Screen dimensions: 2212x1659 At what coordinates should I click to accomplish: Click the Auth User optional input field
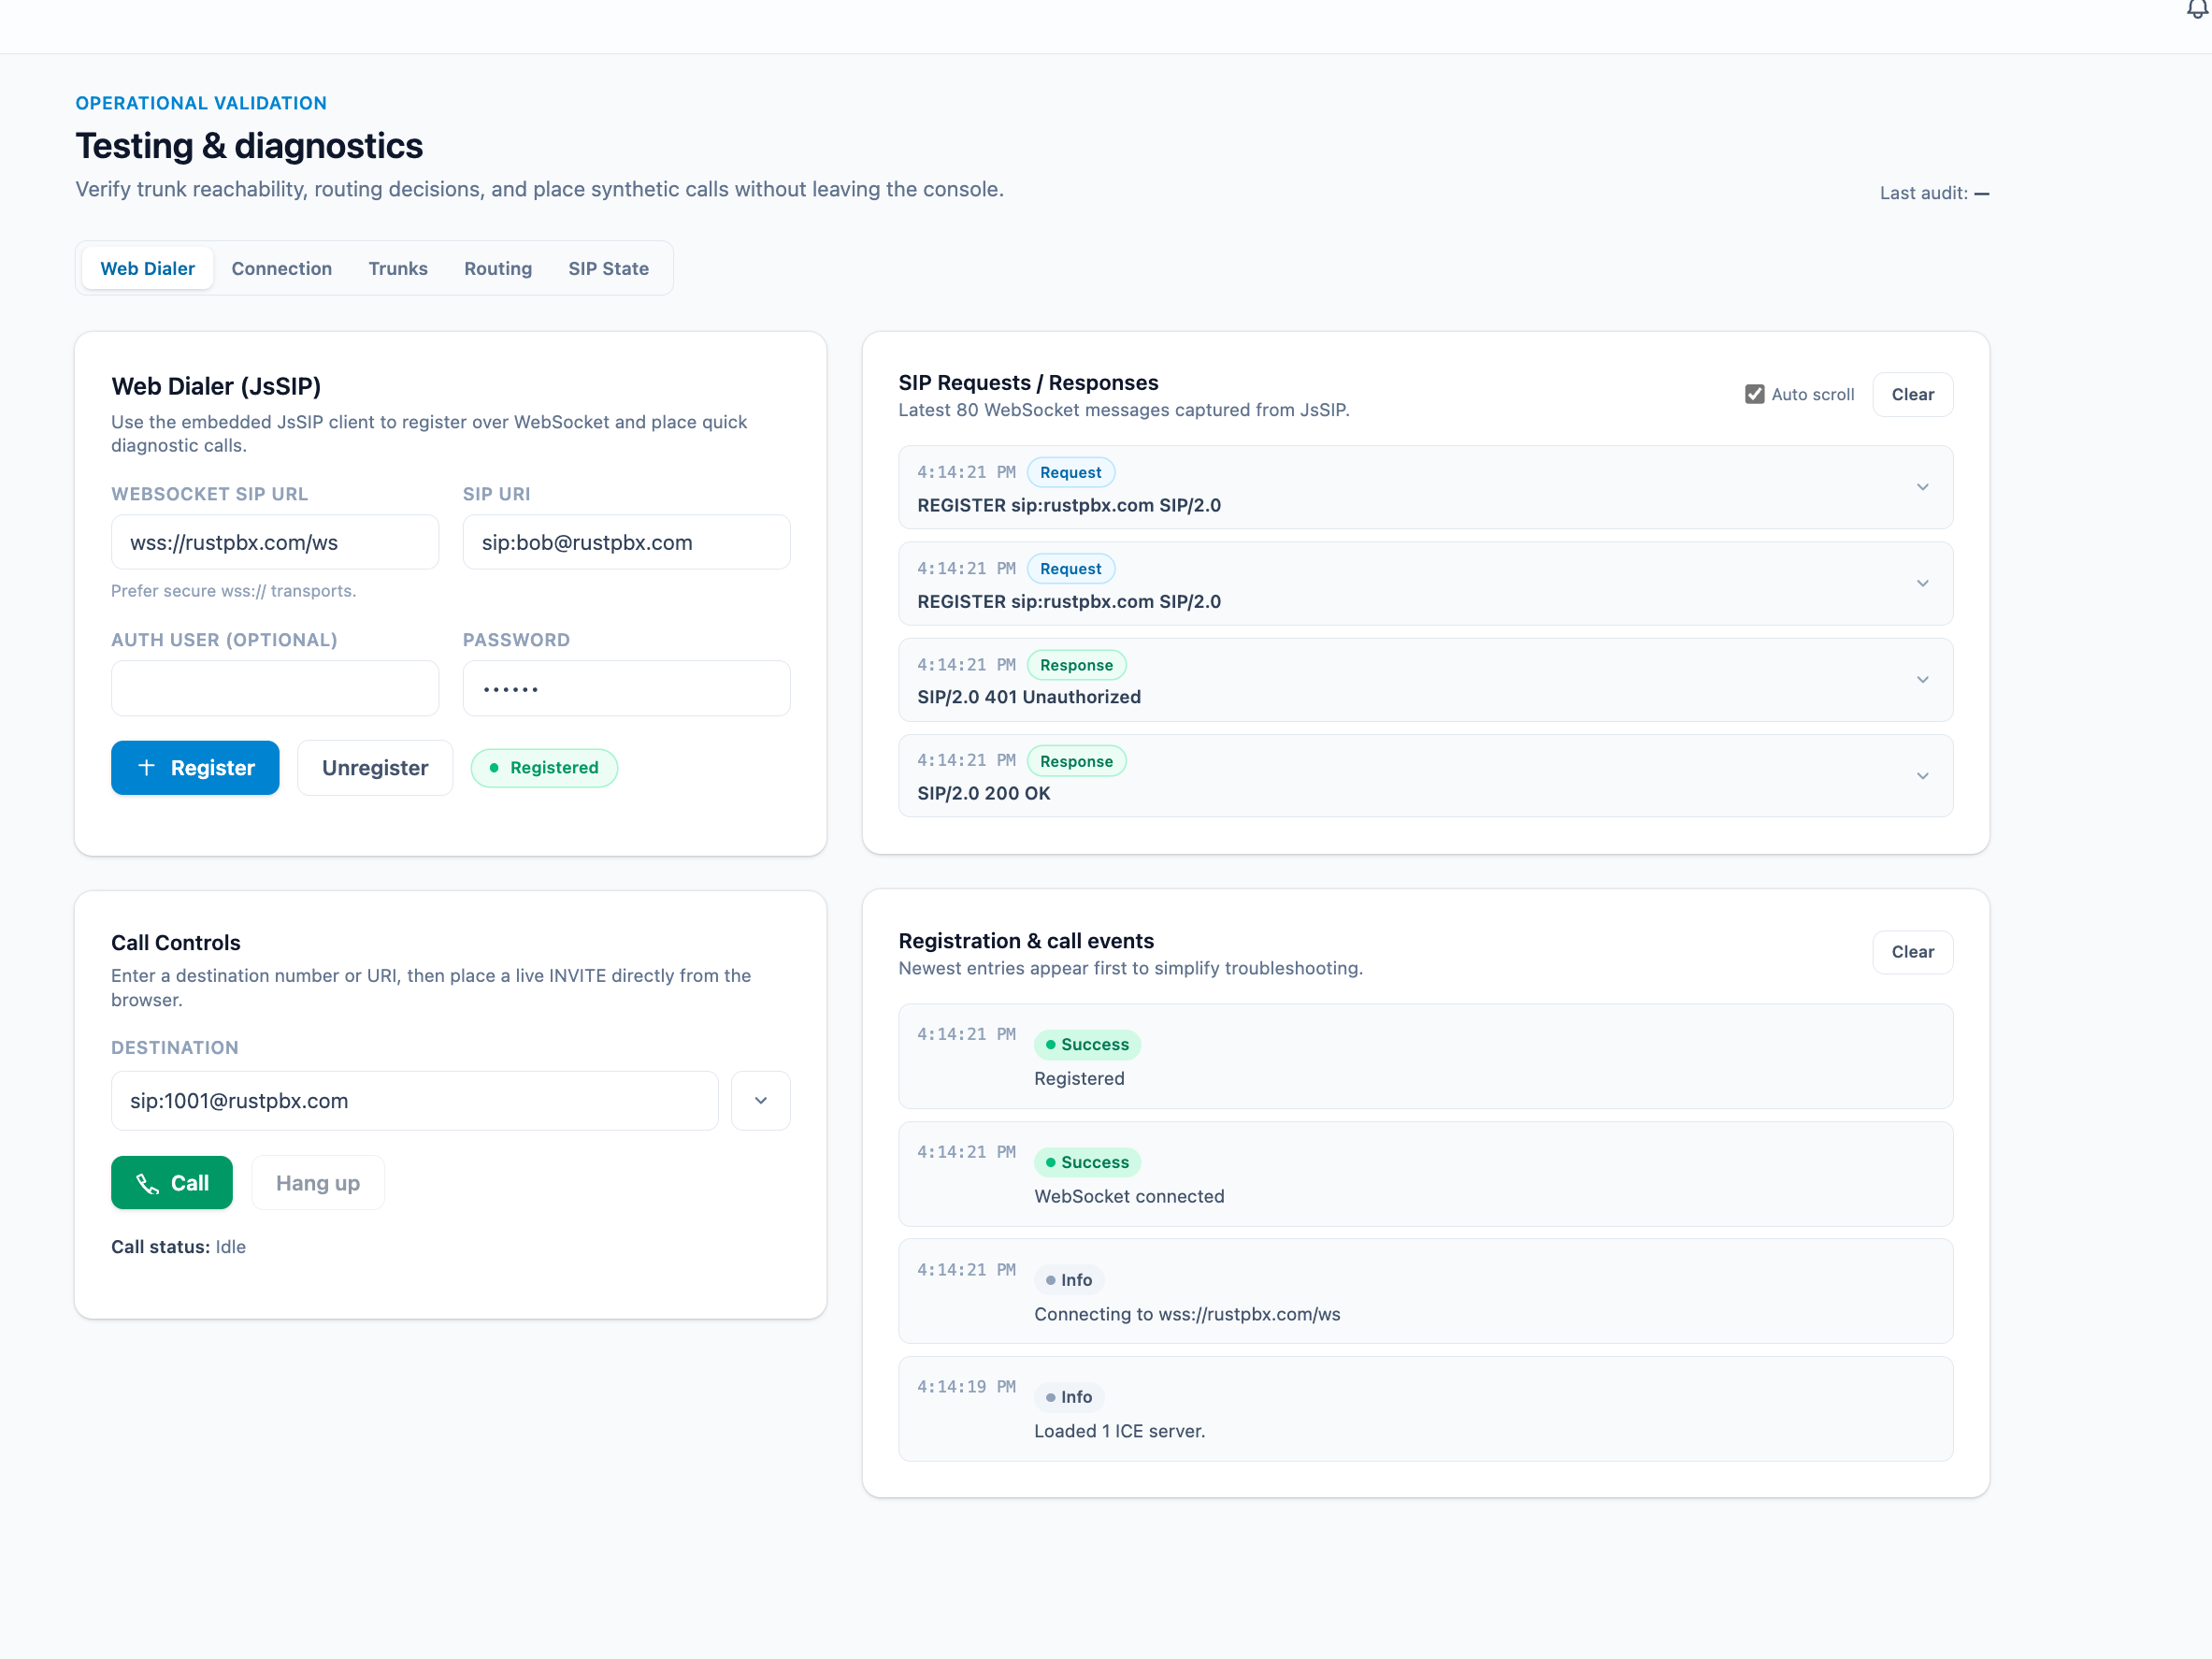(274, 688)
